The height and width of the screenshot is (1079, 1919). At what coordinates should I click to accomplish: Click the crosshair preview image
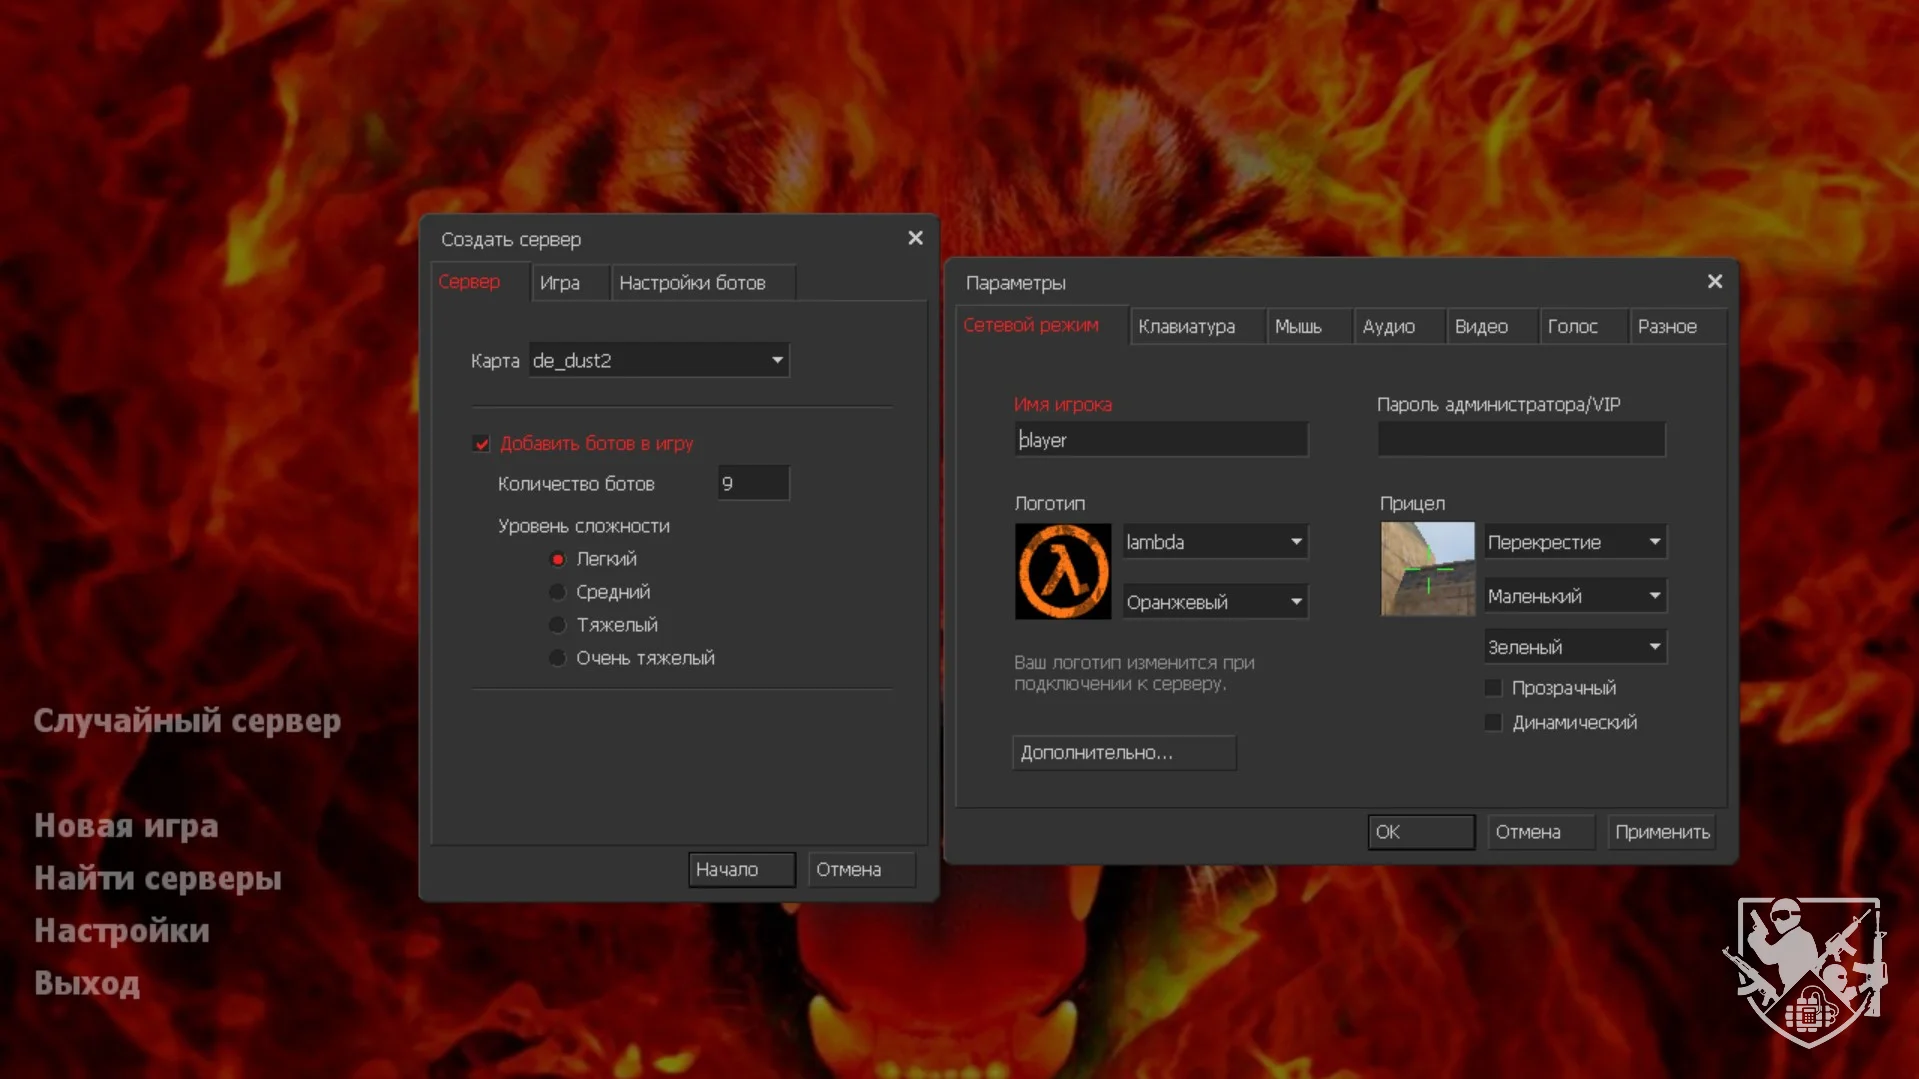coord(1427,569)
